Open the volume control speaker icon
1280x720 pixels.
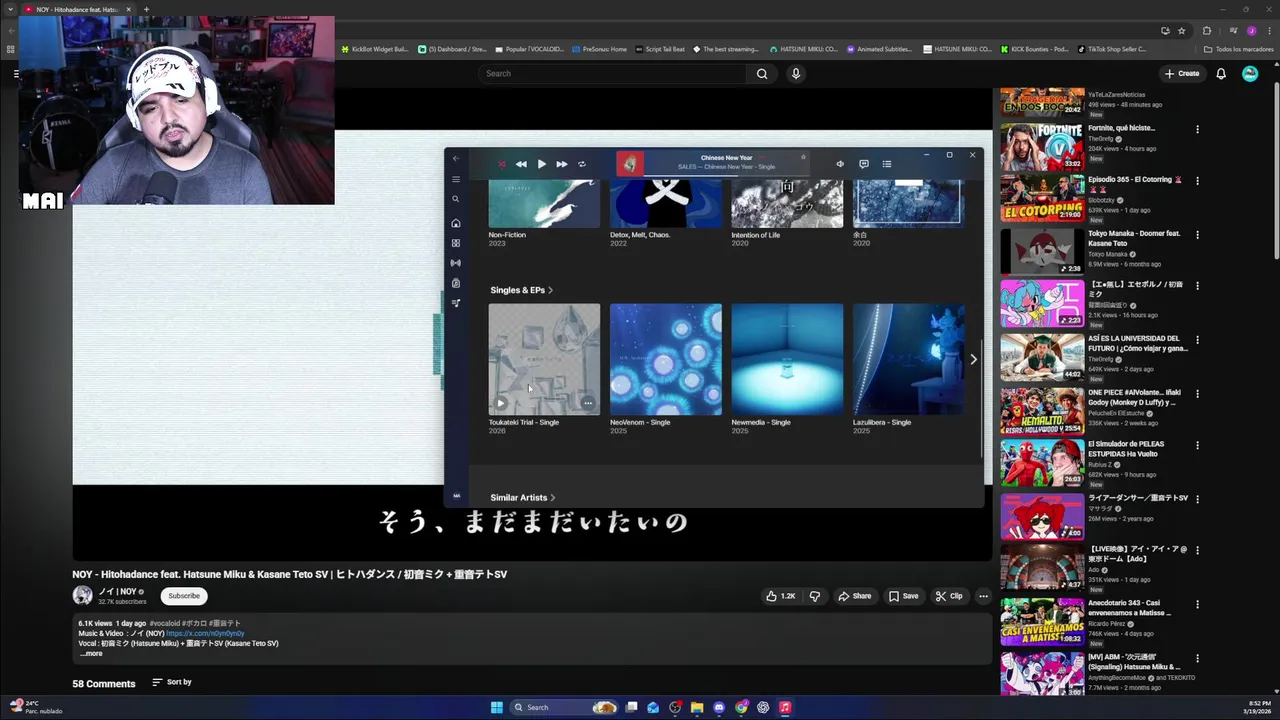(840, 164)
